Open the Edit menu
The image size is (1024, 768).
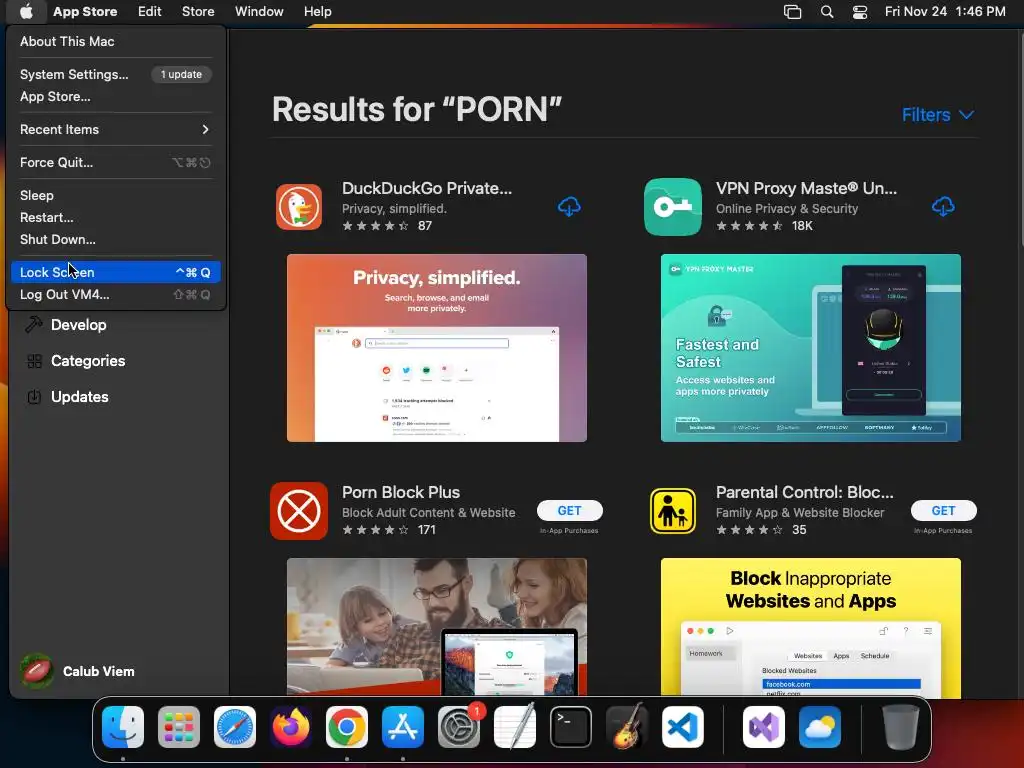pyautogui.click(x=150, y=12)
